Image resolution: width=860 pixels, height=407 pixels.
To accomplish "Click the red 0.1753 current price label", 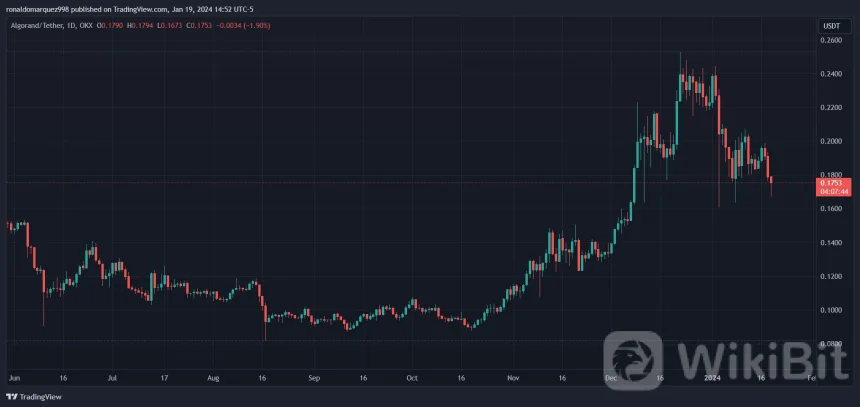I will pos(831,182).
